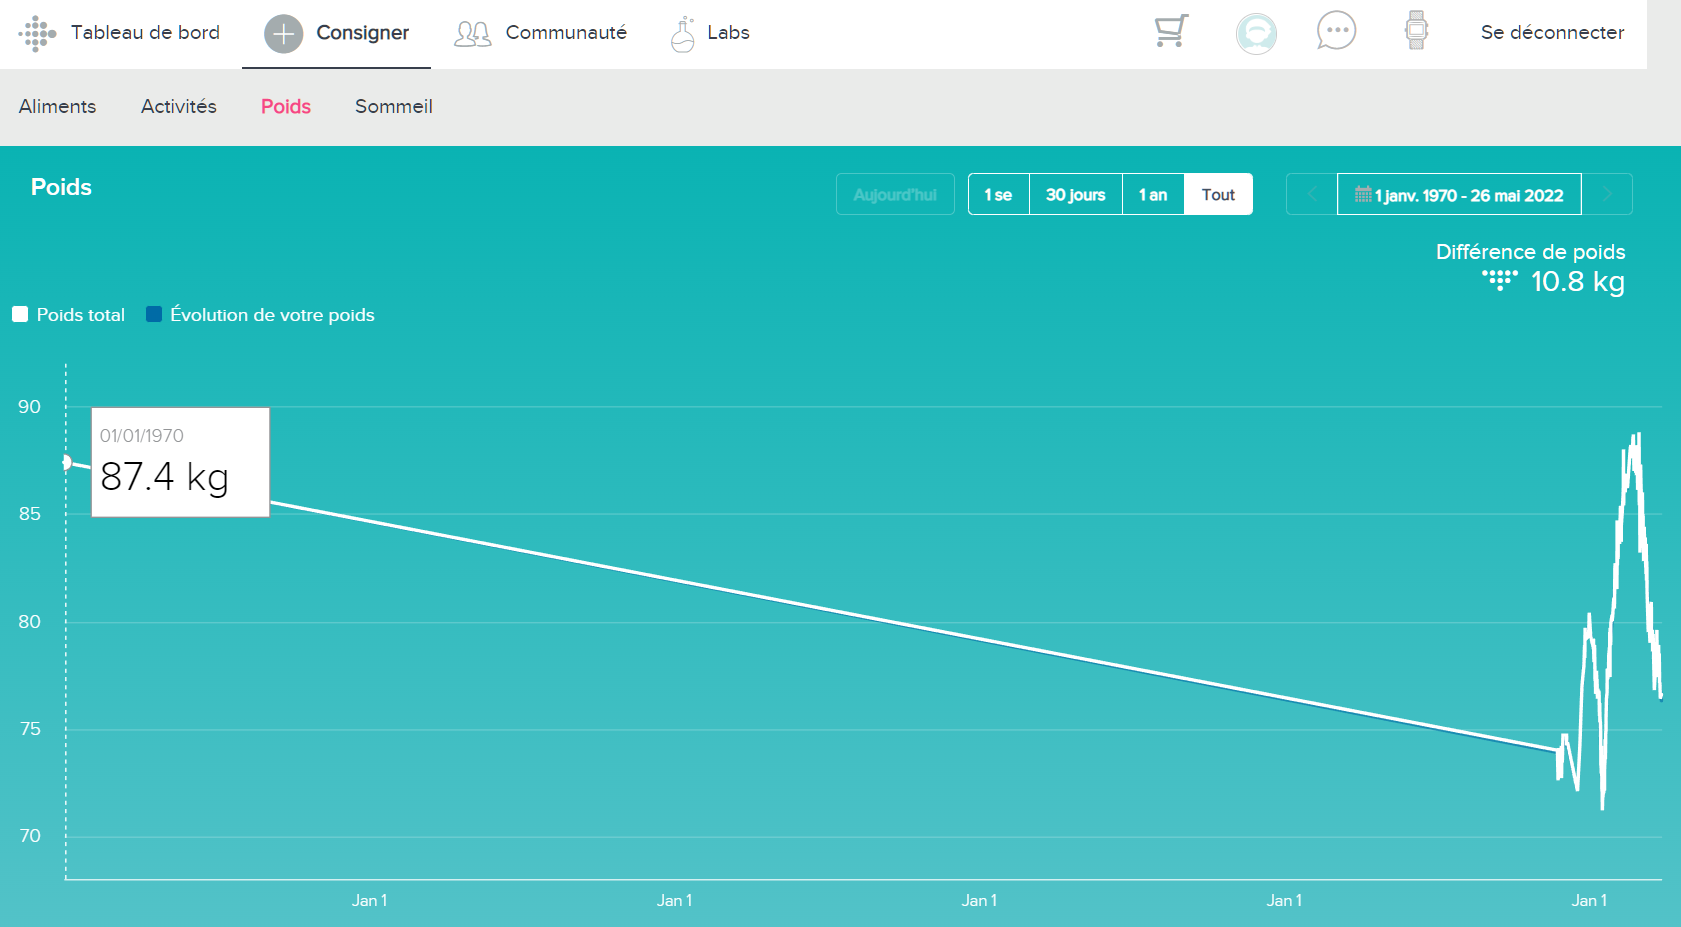
Task: Click the 01/01/1970 data point marker
Action: (66, 462)
